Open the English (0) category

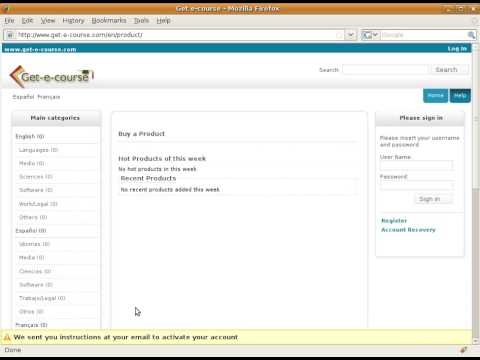[30, 136]
